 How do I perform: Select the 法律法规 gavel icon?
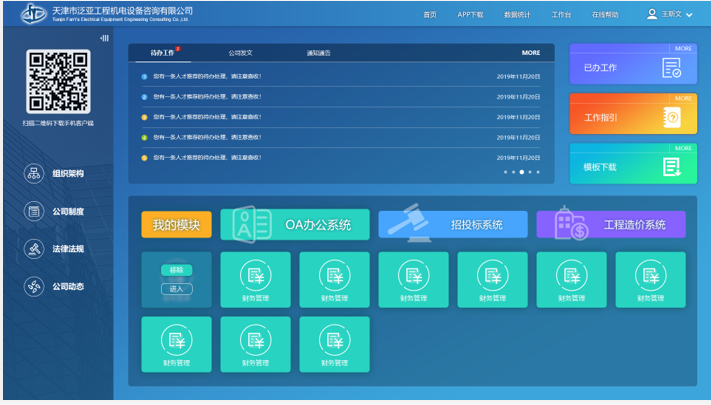pos(34,249)
